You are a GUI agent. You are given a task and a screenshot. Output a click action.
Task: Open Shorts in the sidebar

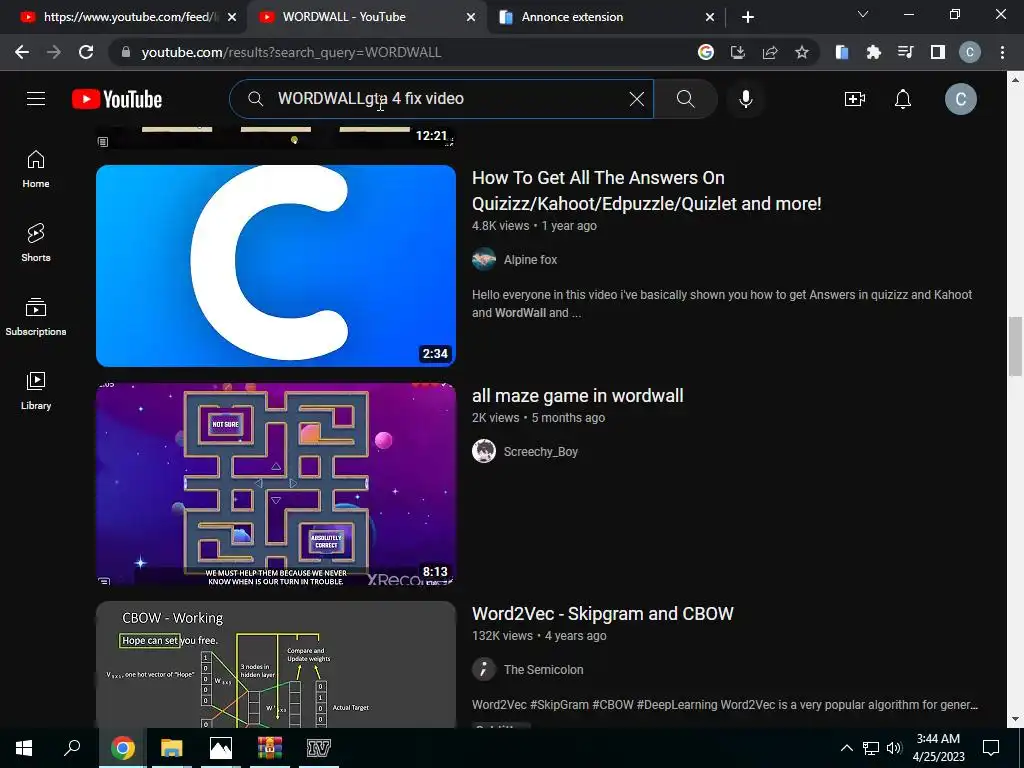36,243
